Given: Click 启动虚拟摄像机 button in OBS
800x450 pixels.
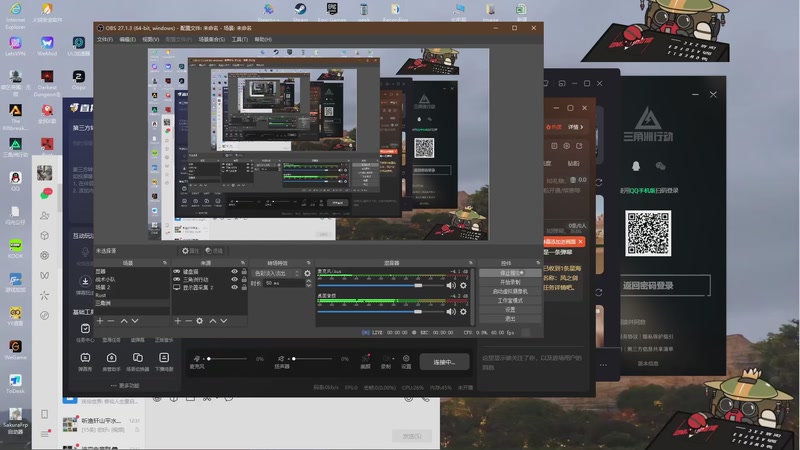Looking at the screenshot, I should 510,291.
